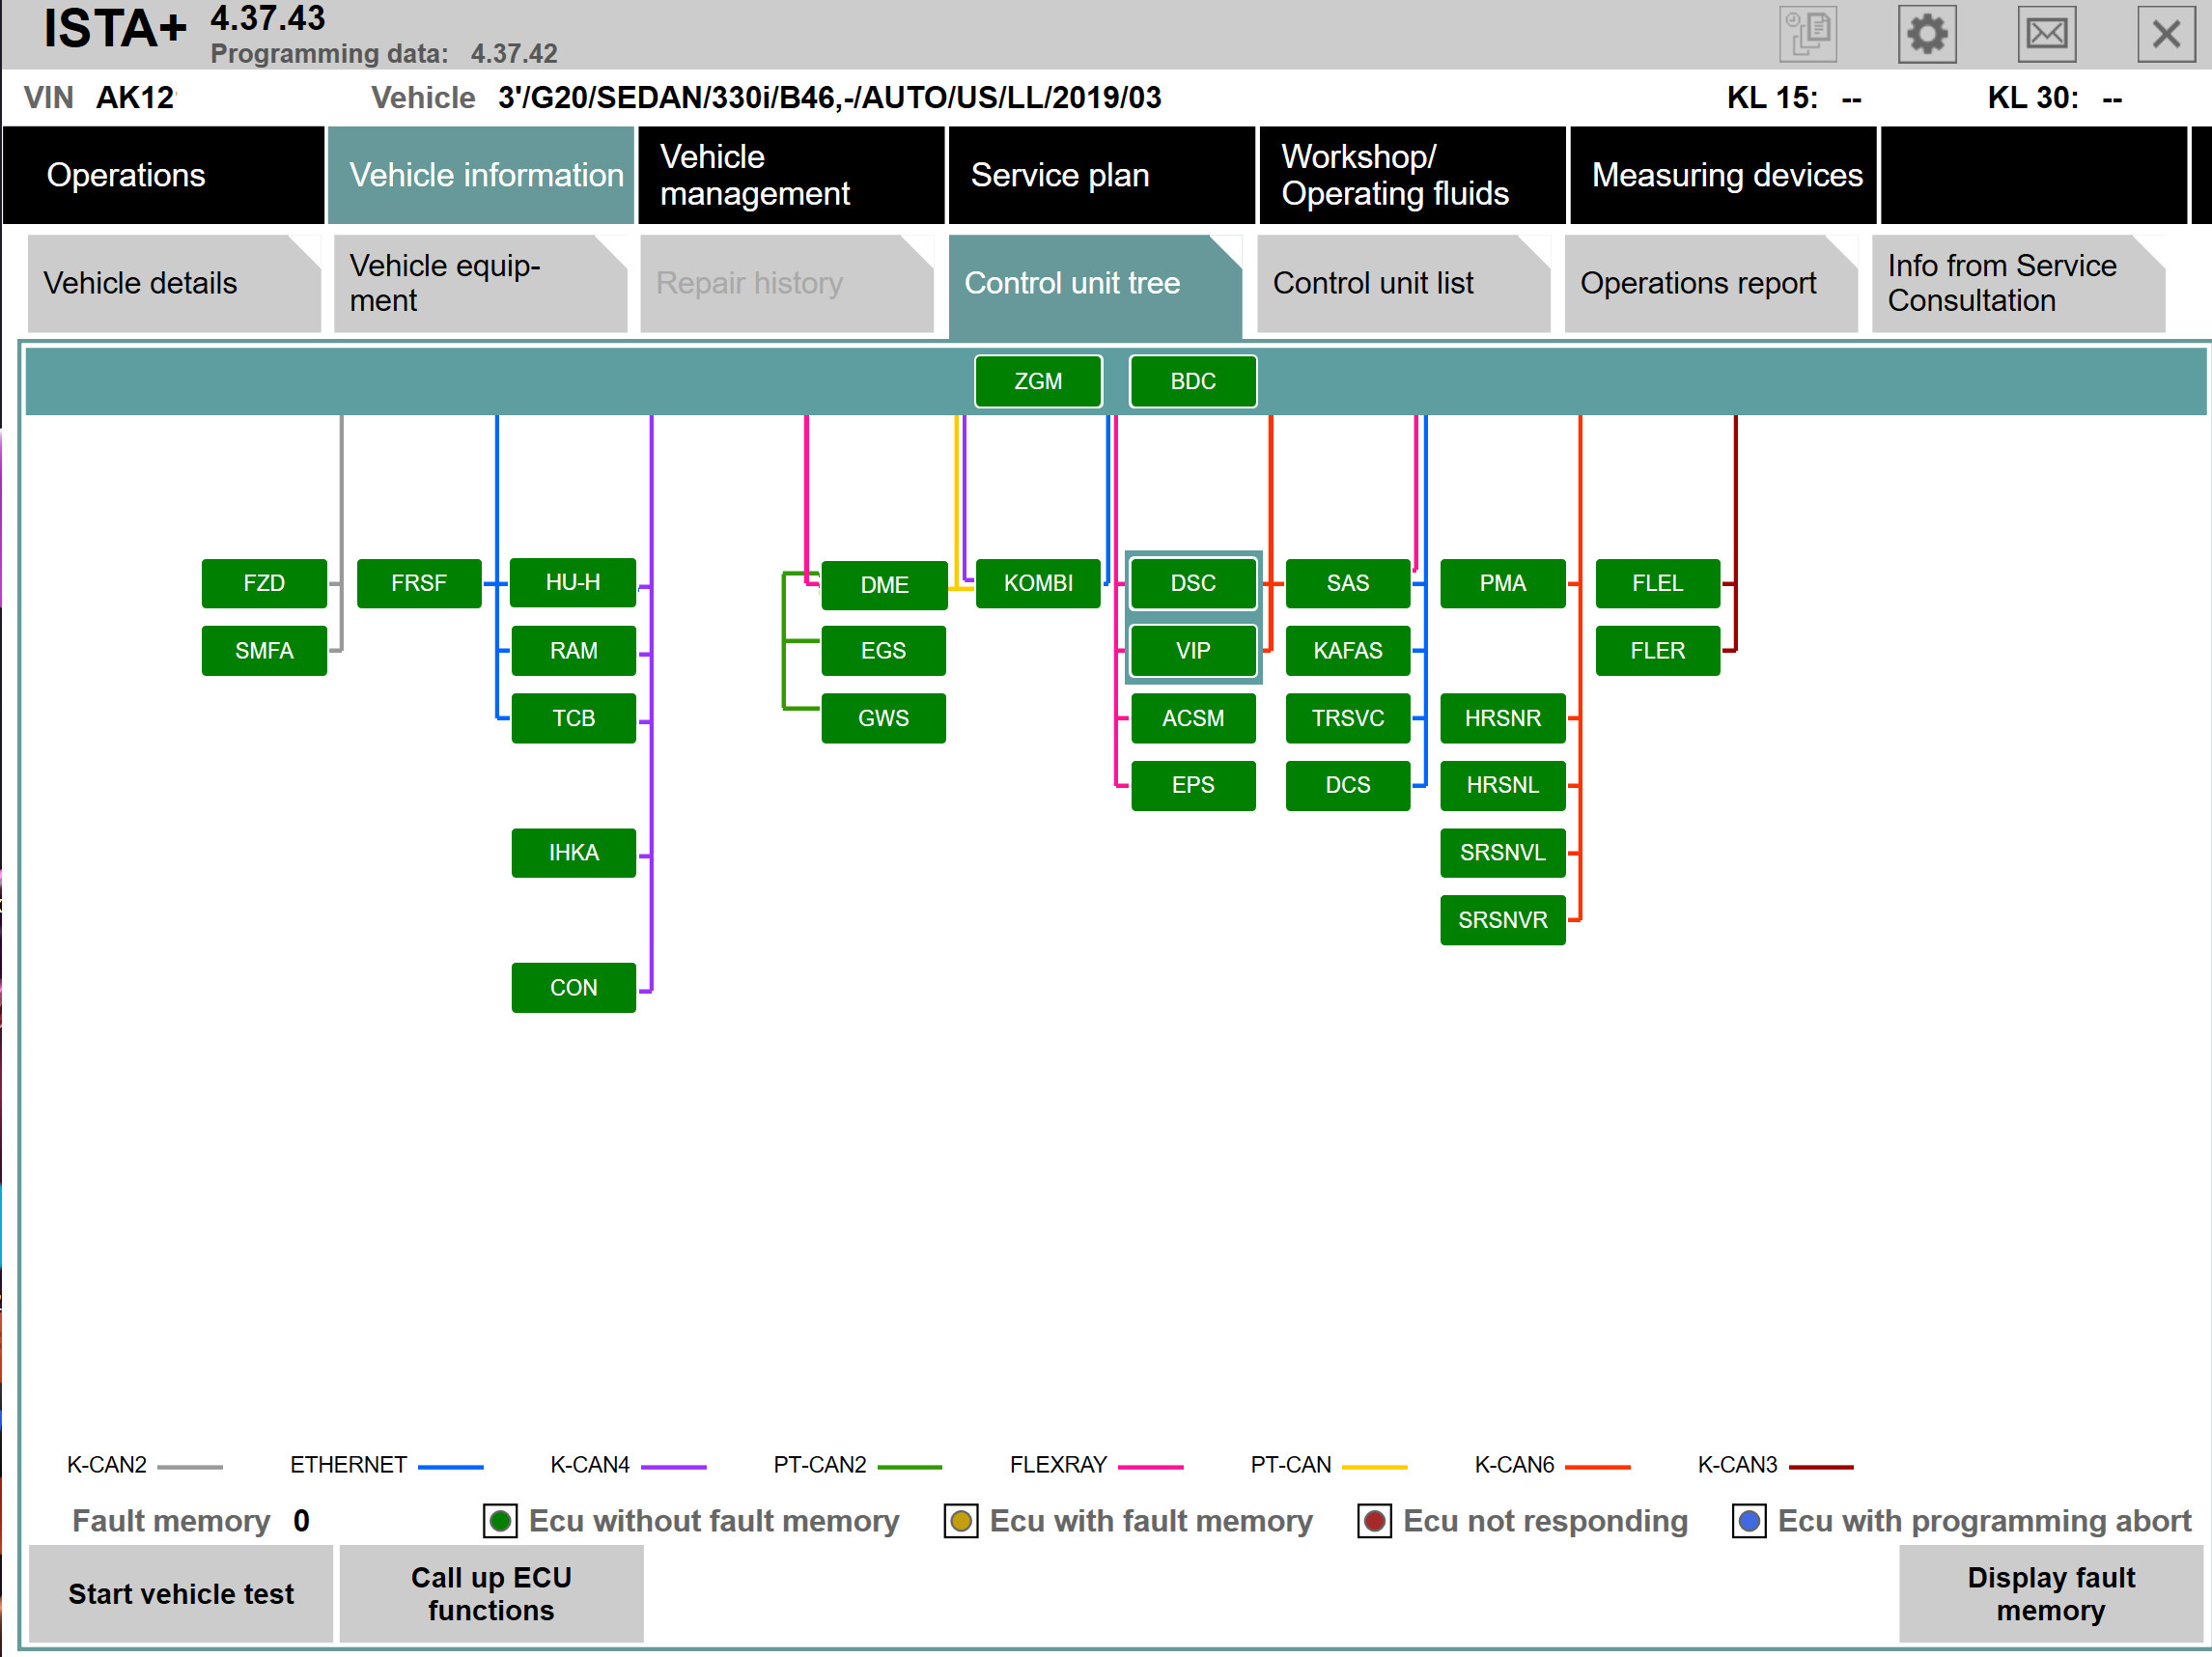Select the Vehicle equipment sub-tab
The width and height of the screenshot is (2212, 1657).
480,283
